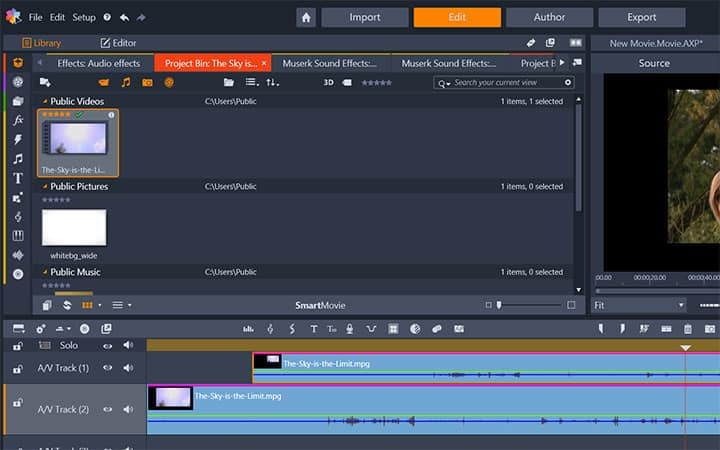
Task: Go to the Author workspace
Action: pyautogui.click(x=549, y=17)
